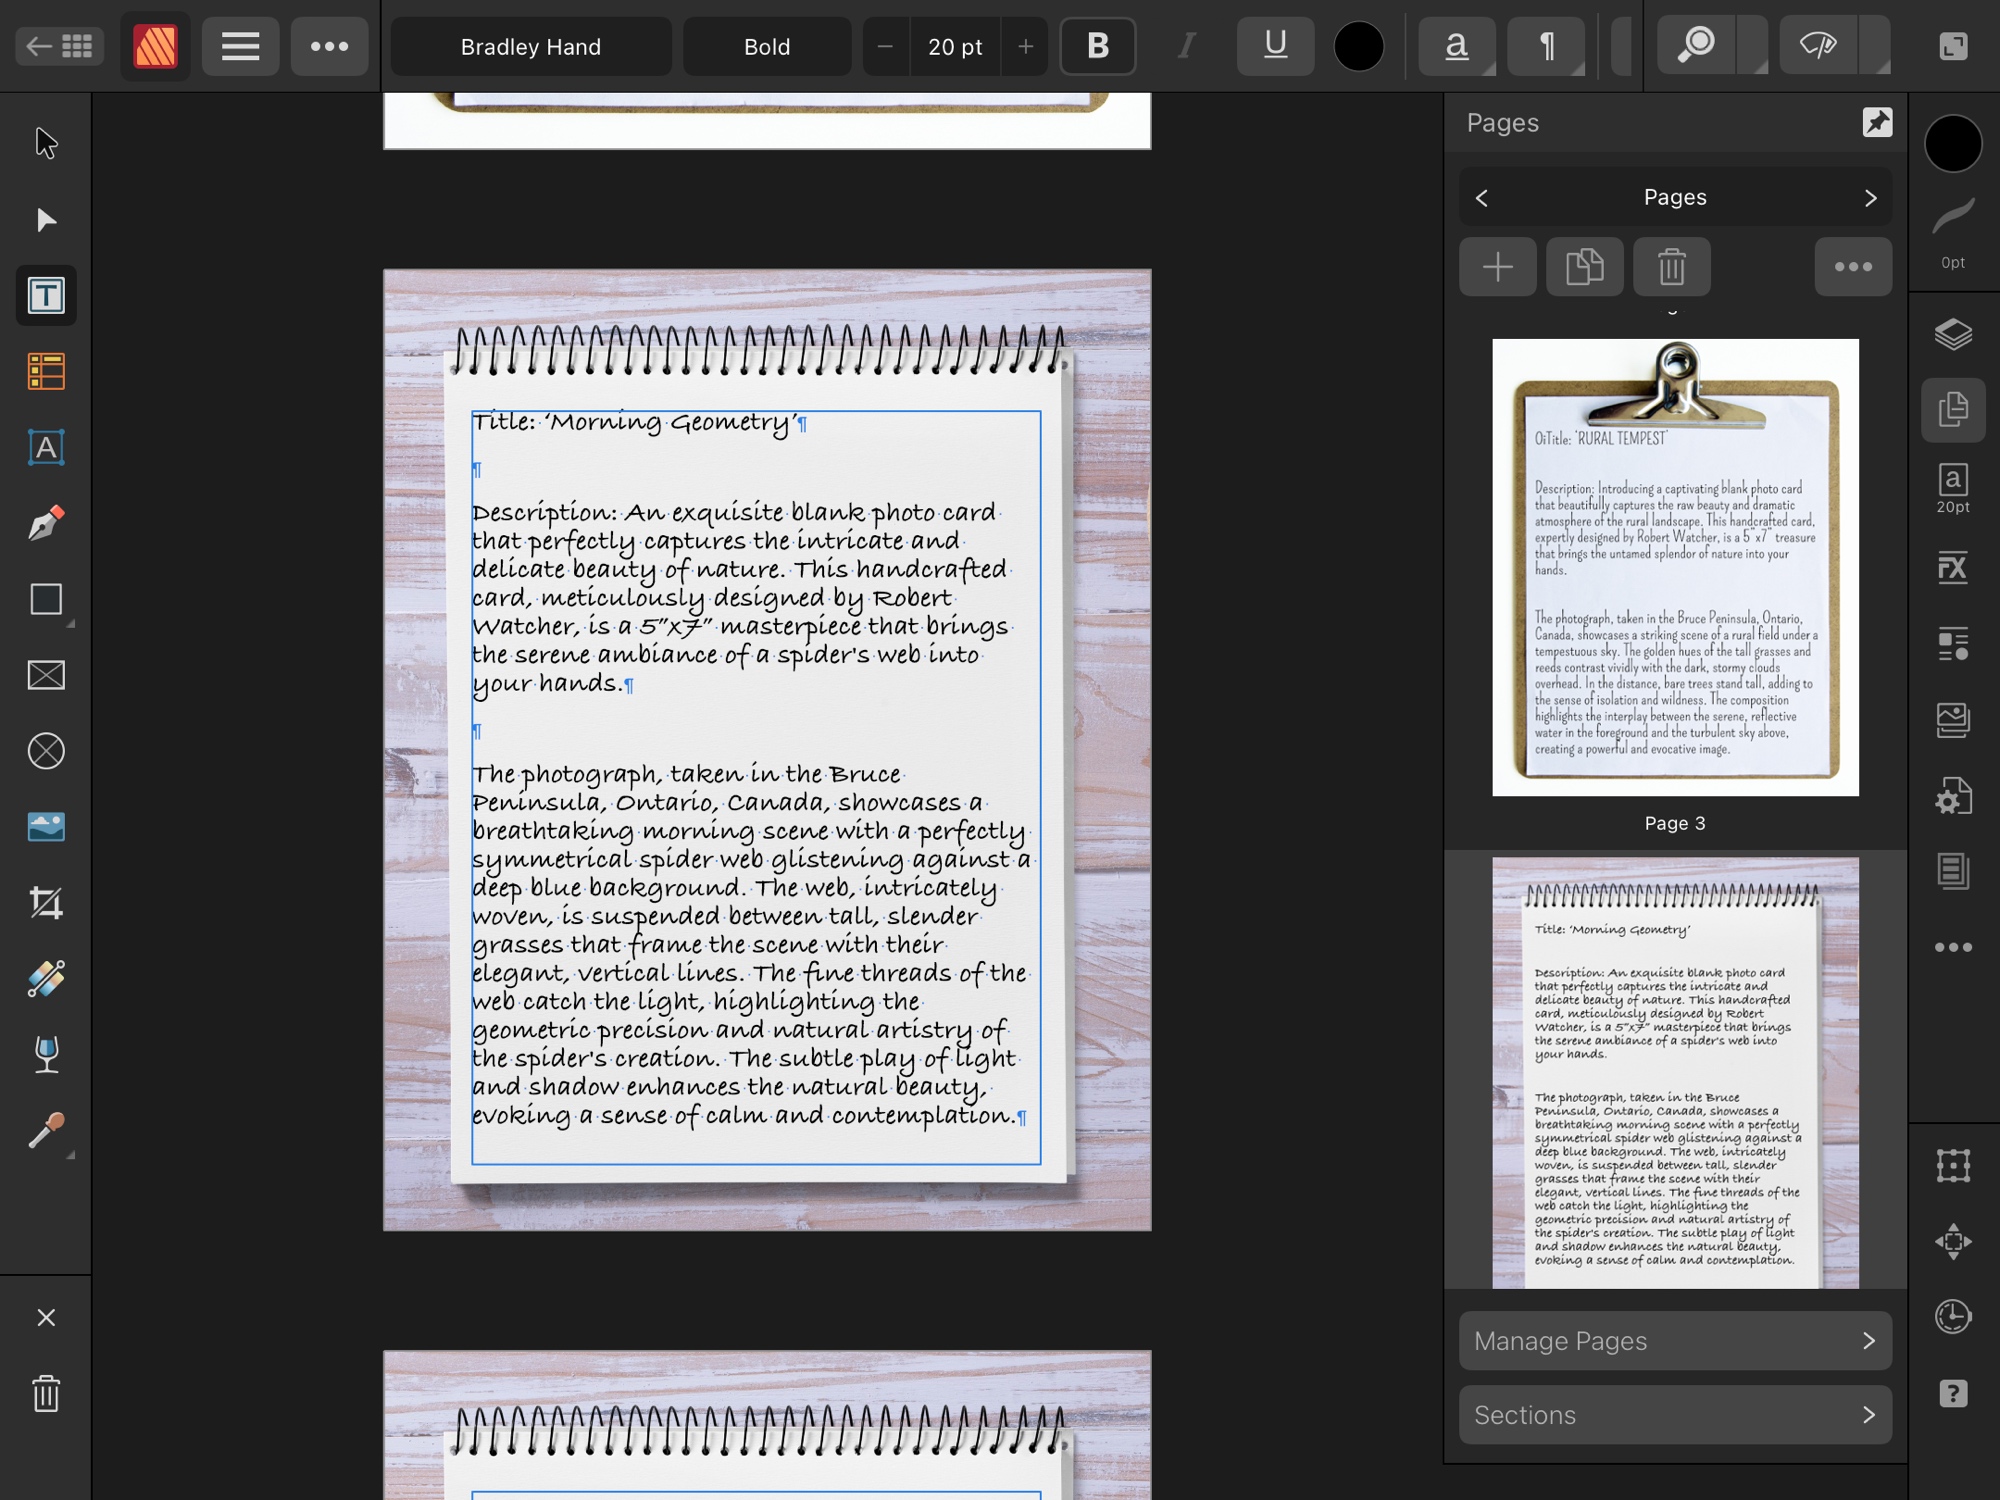
Task: Select the Page 3 clipboard thumbnail
Action: coord(1675,567)
